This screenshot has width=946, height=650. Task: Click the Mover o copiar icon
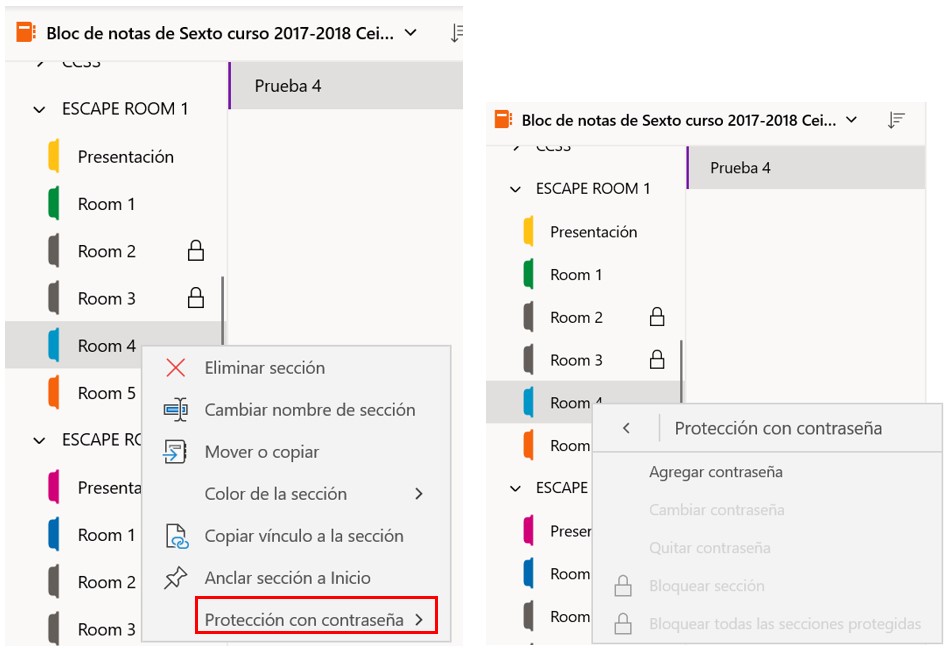(x=176, y=451)
